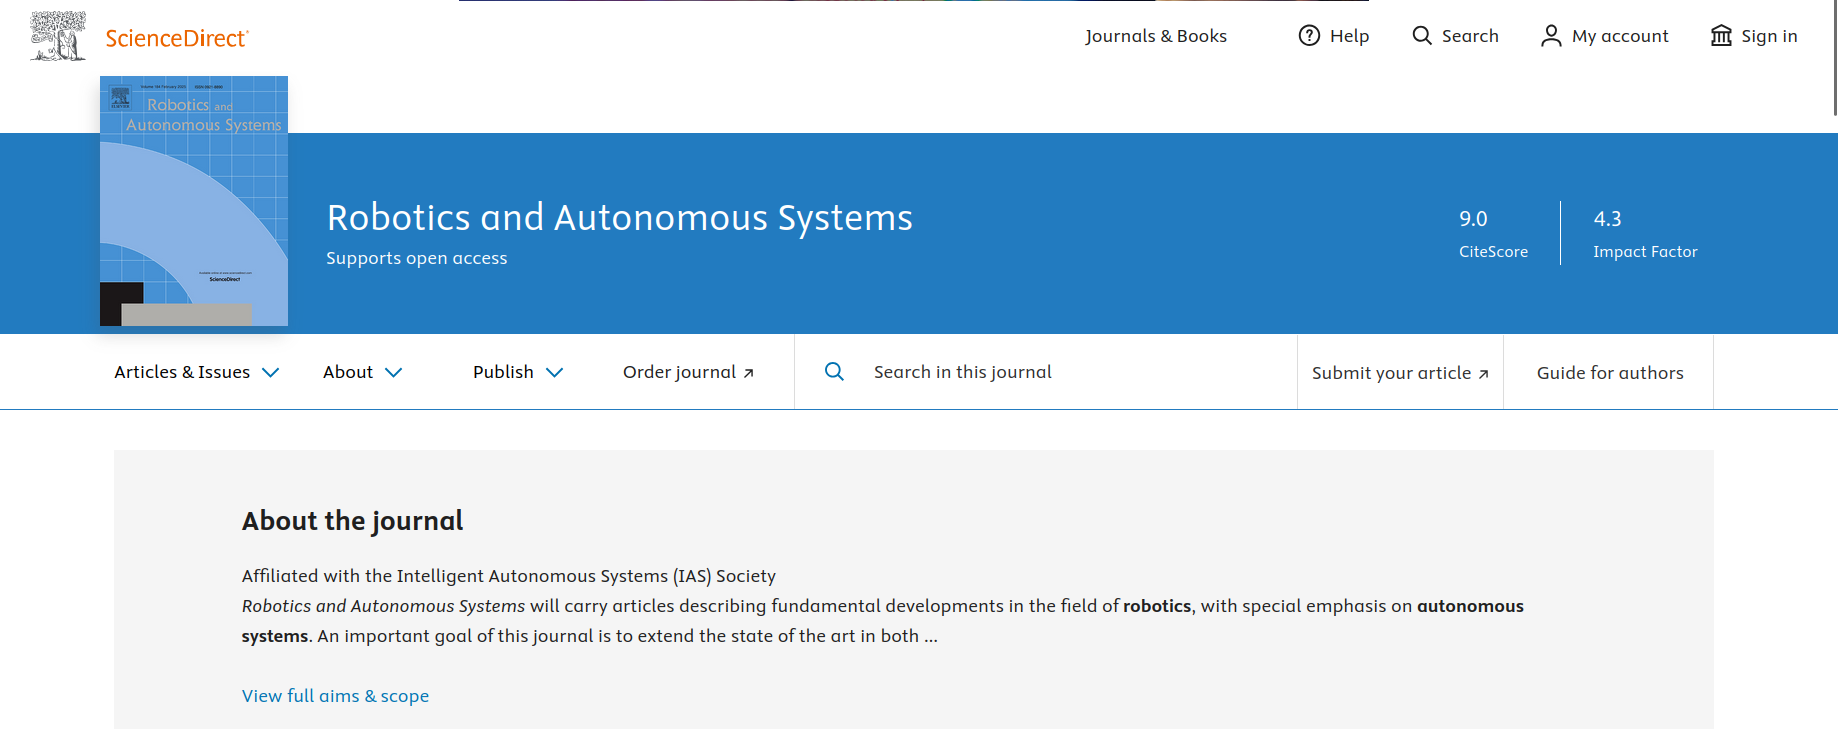
Task: Click the My account person icon
Action: click(x=1551, y=36)
